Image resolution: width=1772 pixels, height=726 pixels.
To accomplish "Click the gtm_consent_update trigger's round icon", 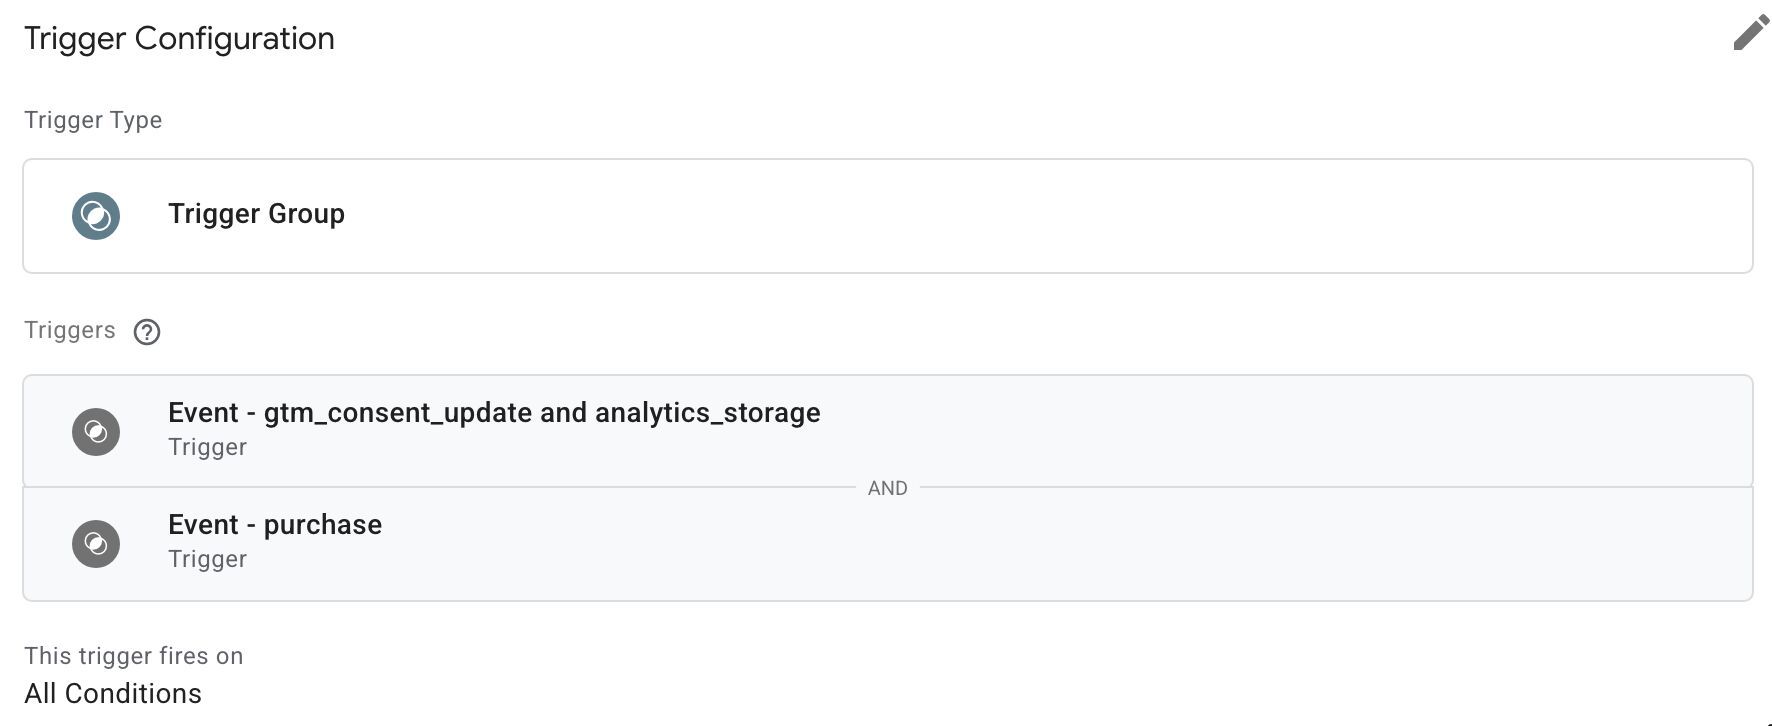I will [96, 432].
